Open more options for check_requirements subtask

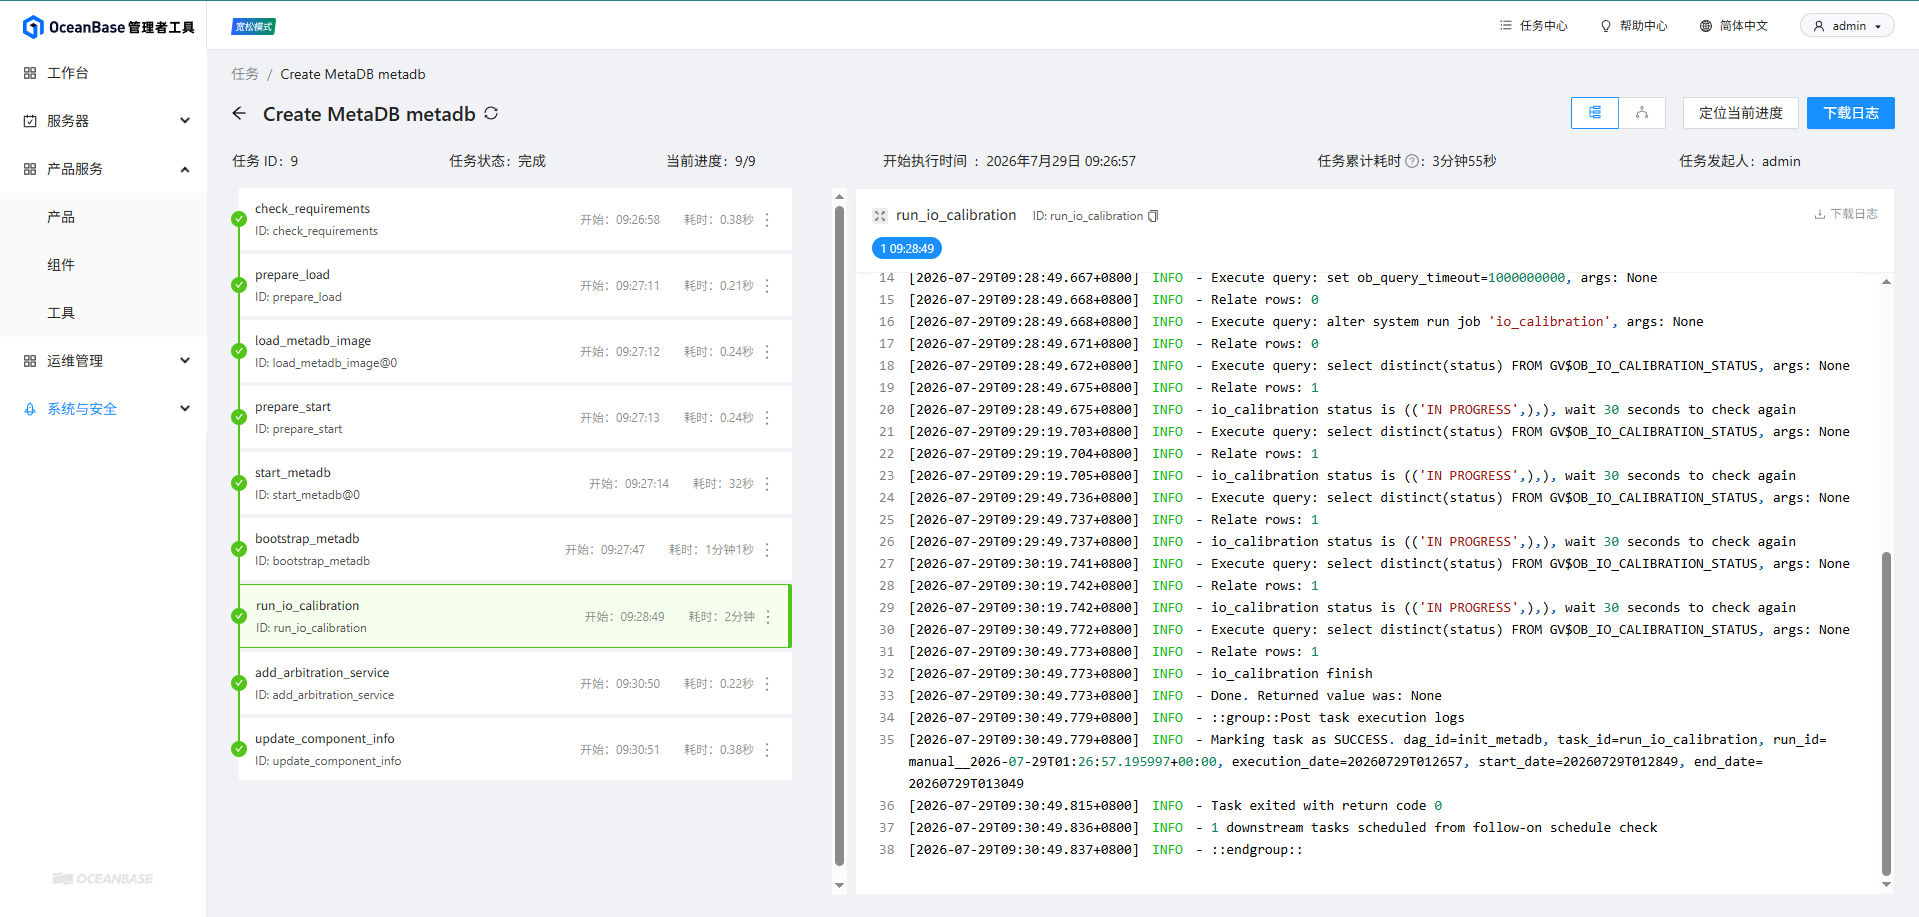click(x=767, y=220)
